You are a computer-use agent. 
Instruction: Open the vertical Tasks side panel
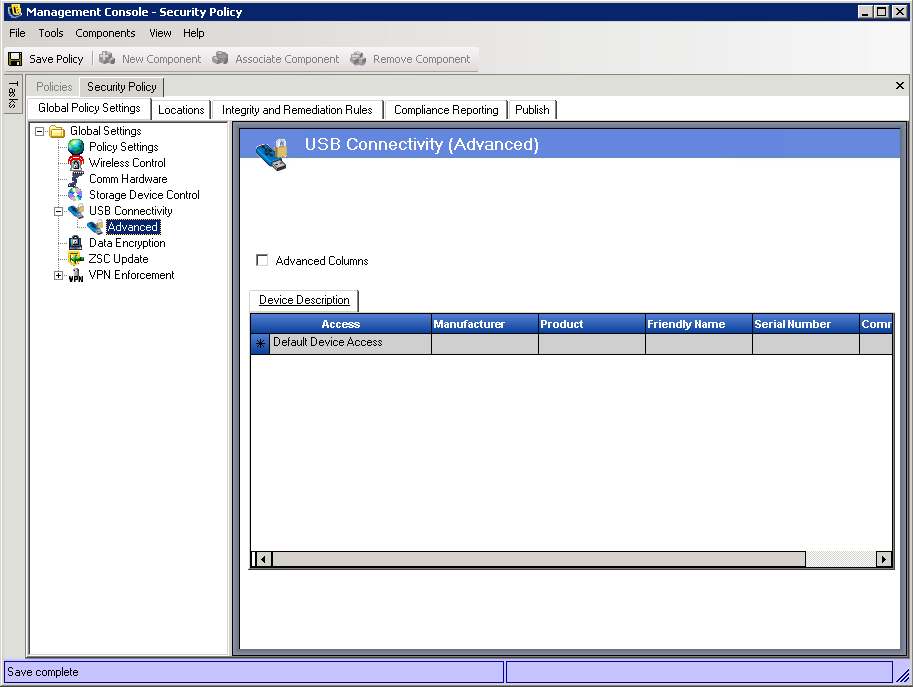point(13,94)
